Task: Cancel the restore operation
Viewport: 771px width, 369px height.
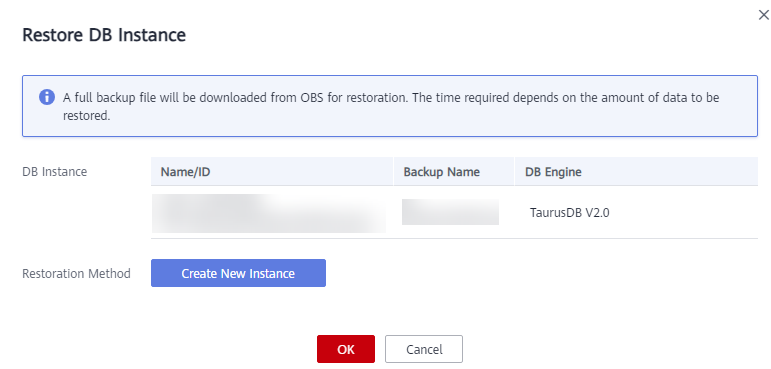Action: click(x=424, y=349)
